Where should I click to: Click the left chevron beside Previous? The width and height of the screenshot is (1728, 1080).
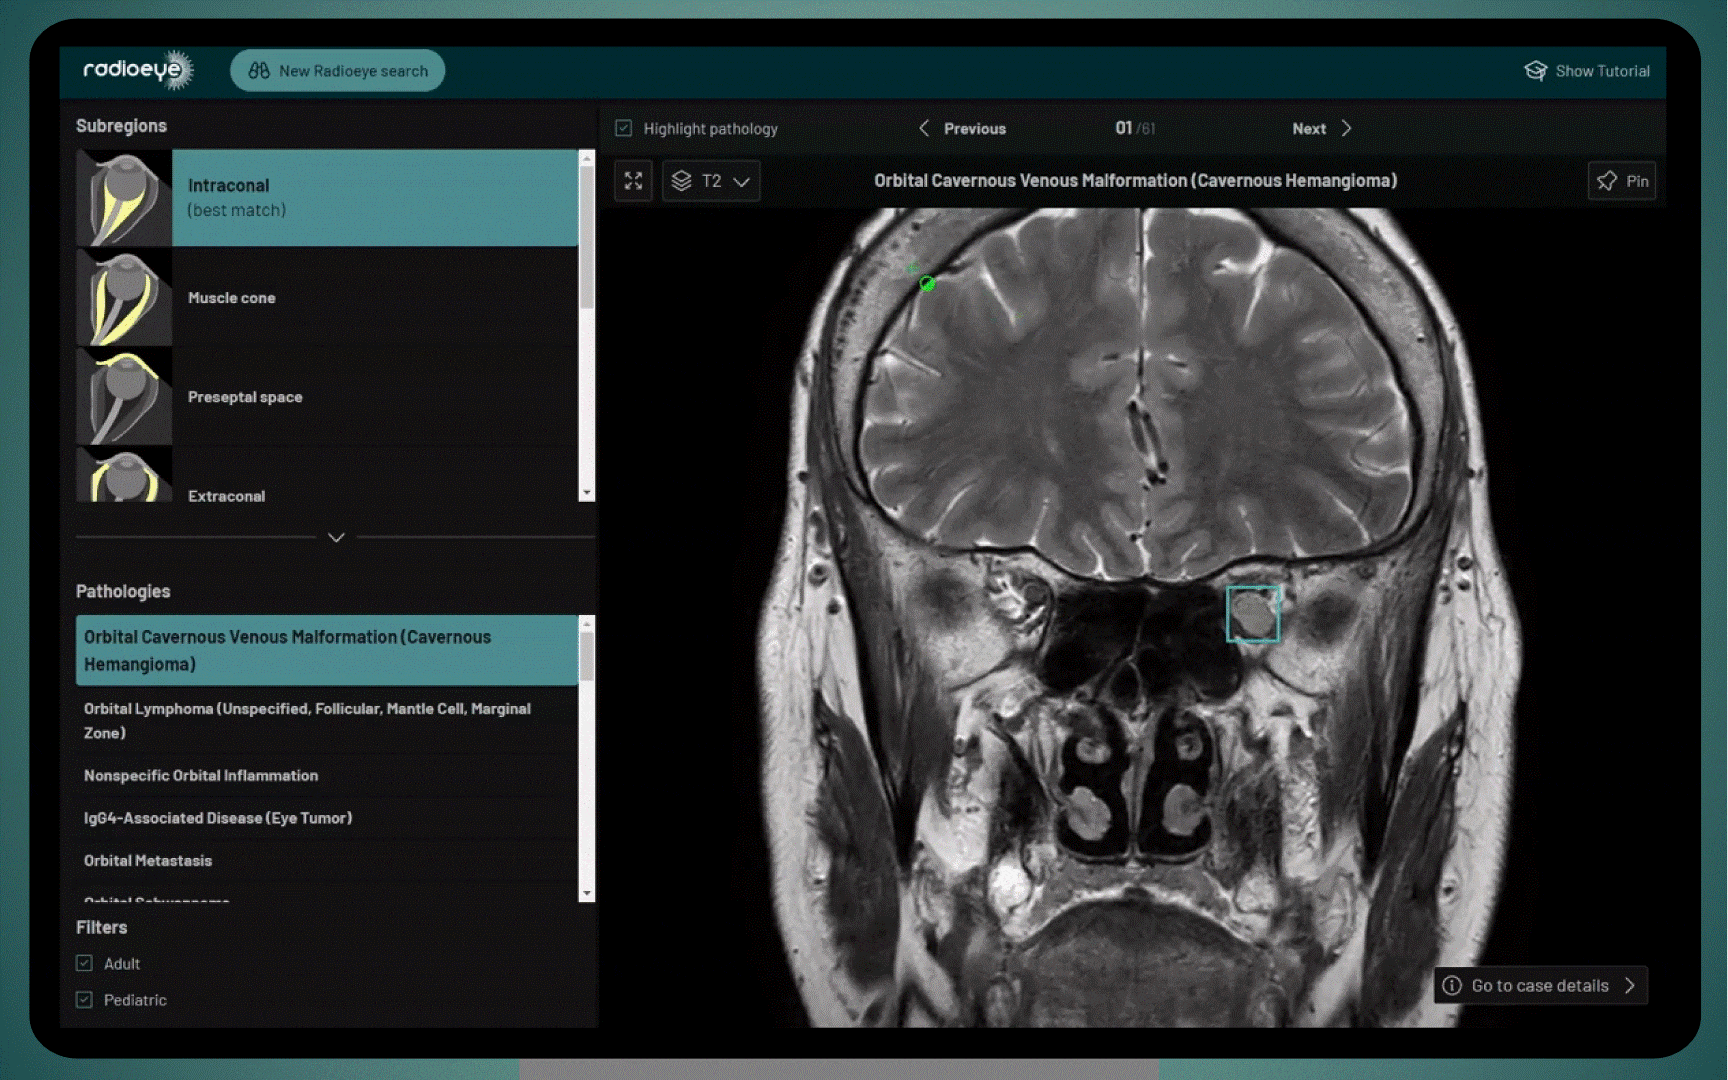924,128
